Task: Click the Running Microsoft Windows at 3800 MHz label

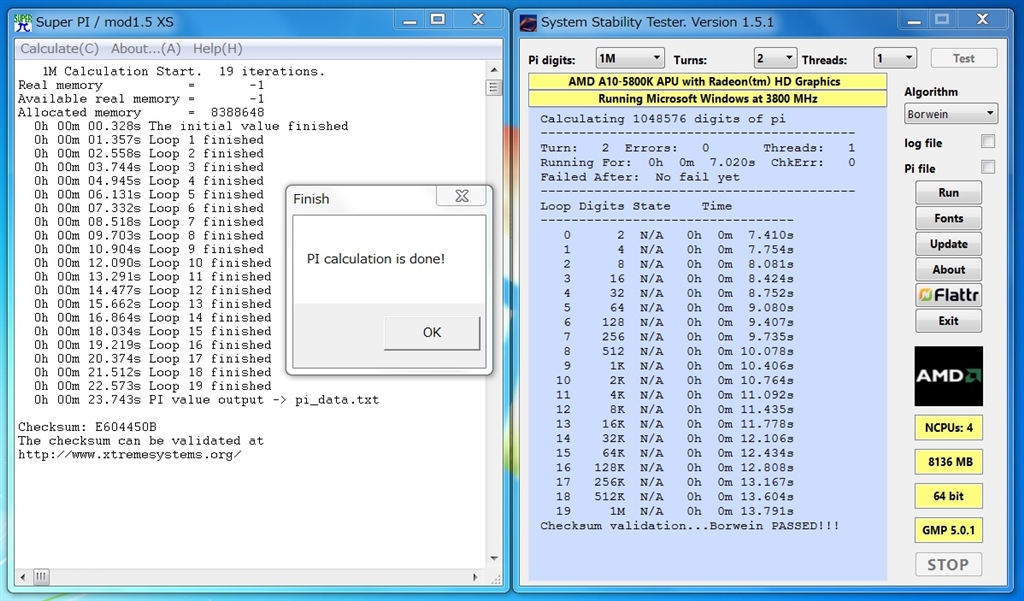Action: (707, 99)
